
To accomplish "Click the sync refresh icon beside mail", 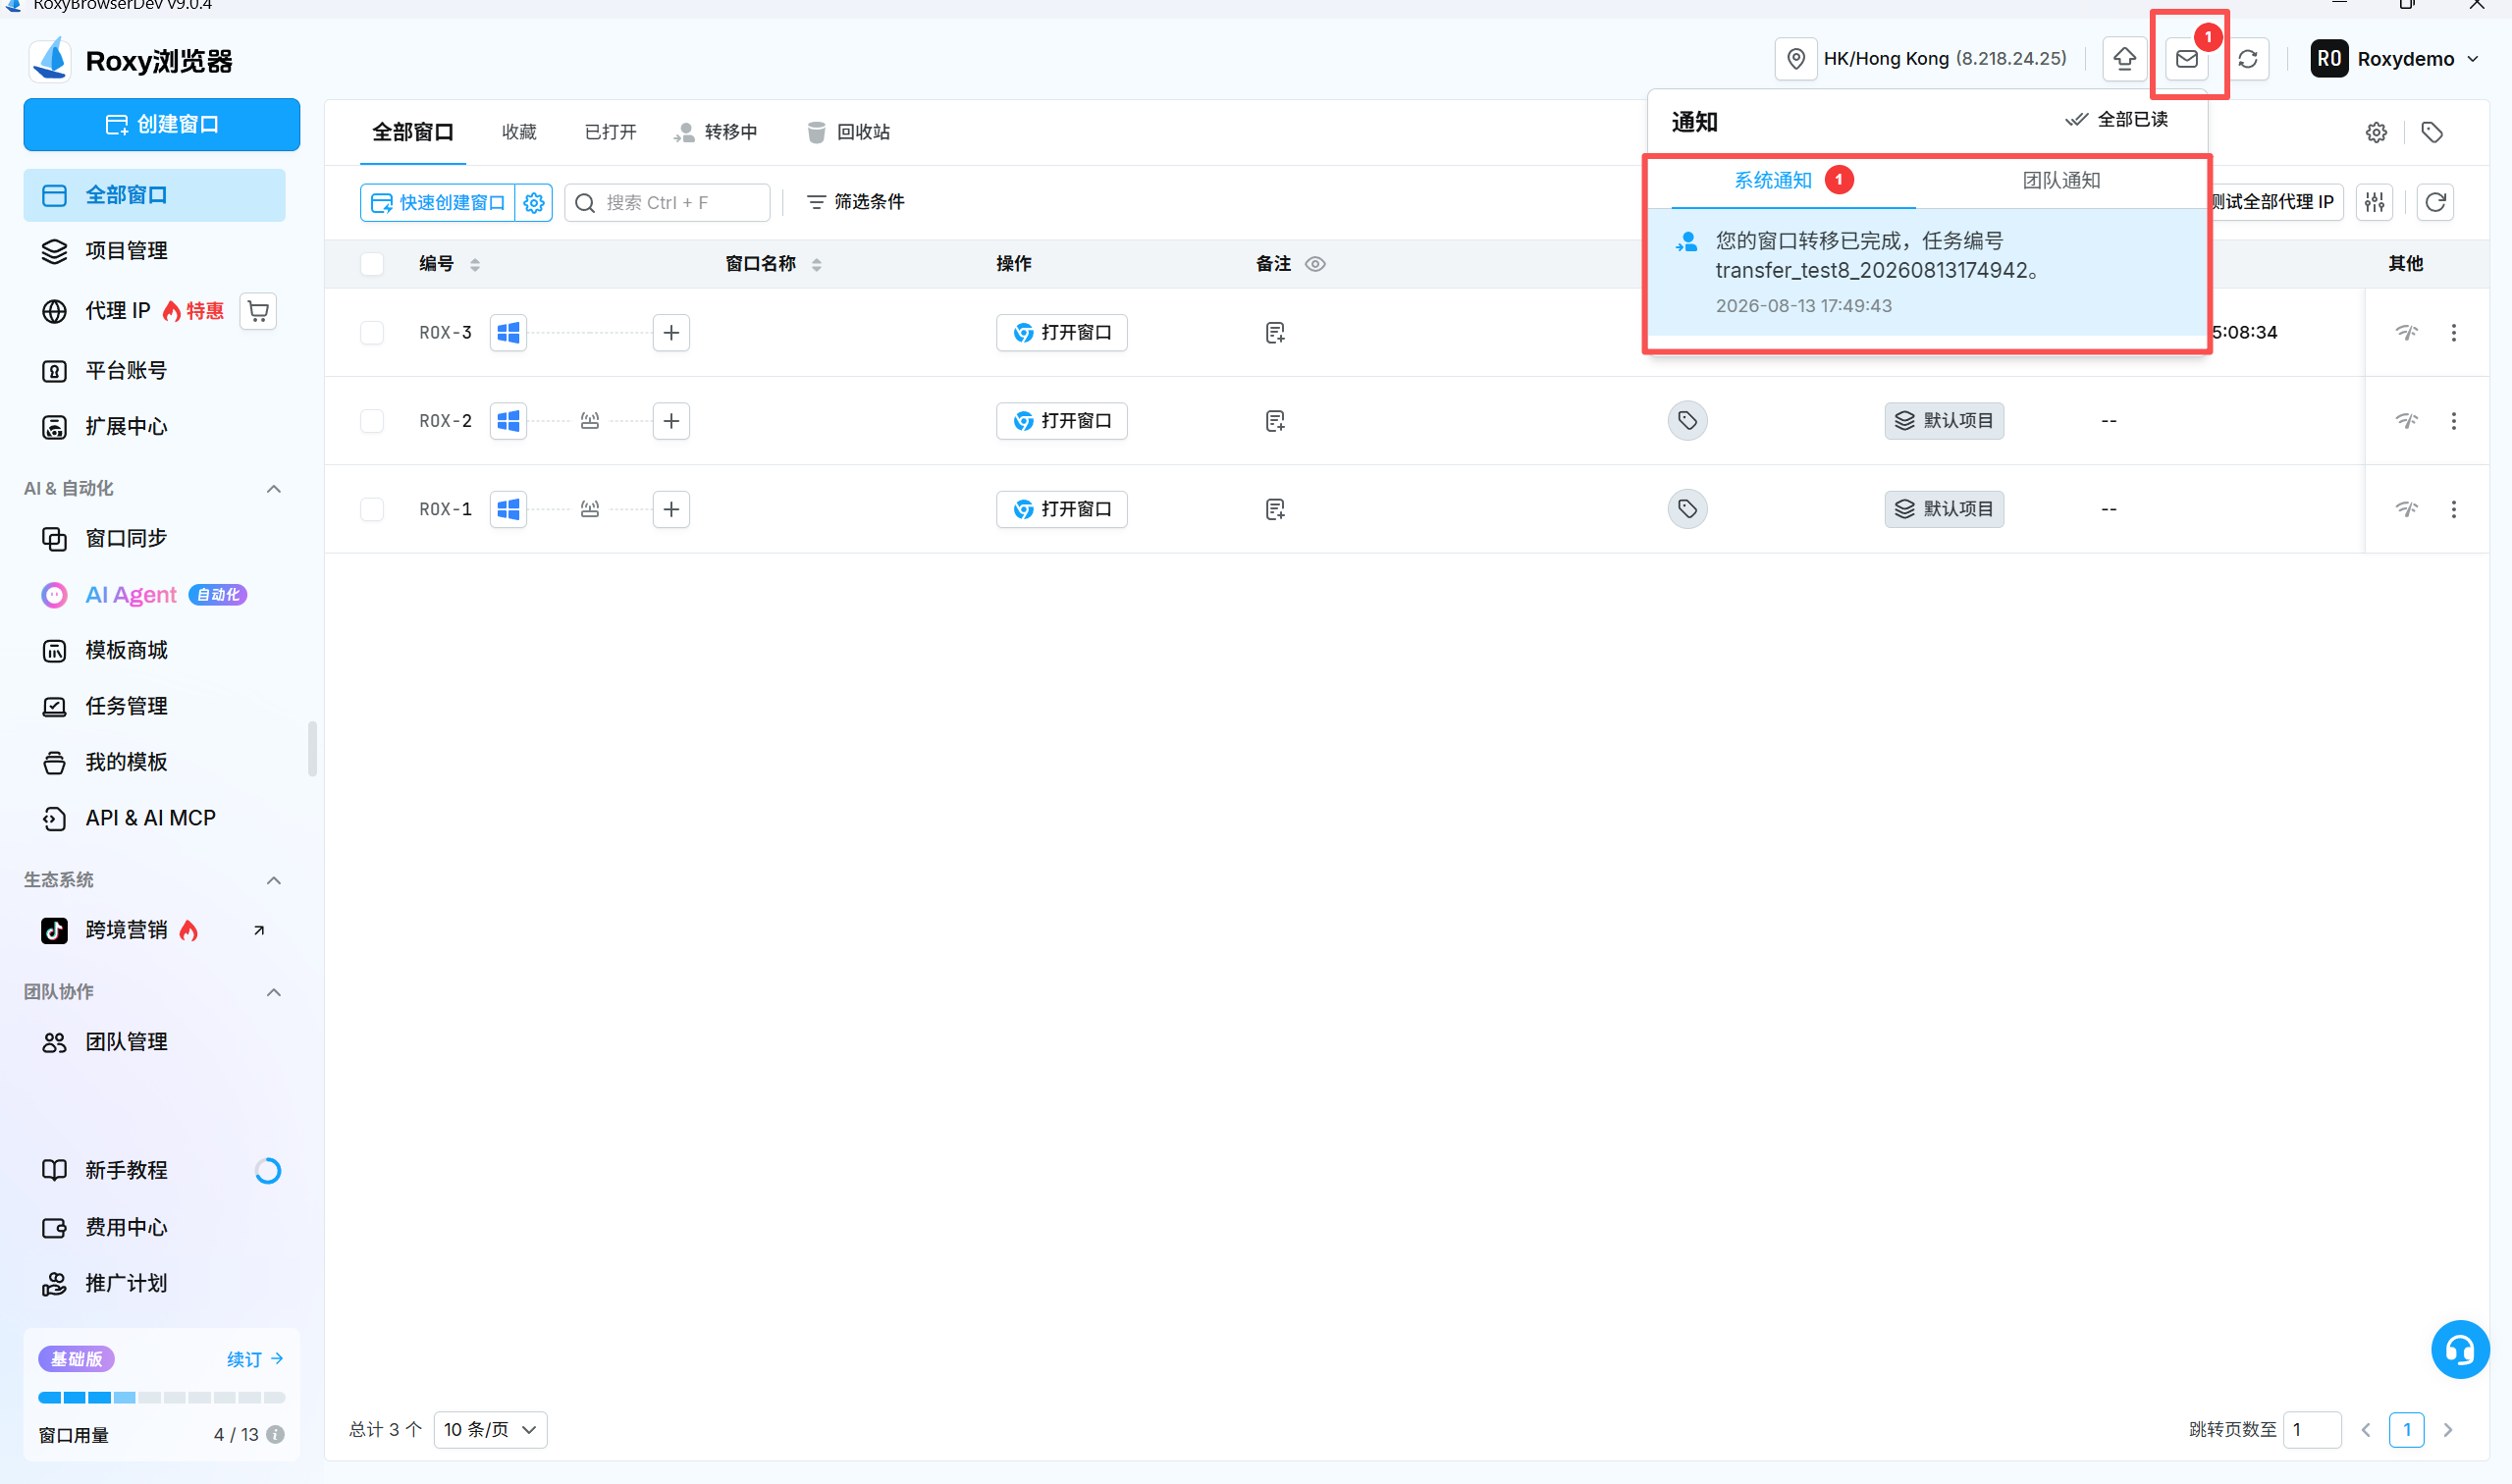I will [x=2248, y=59].
